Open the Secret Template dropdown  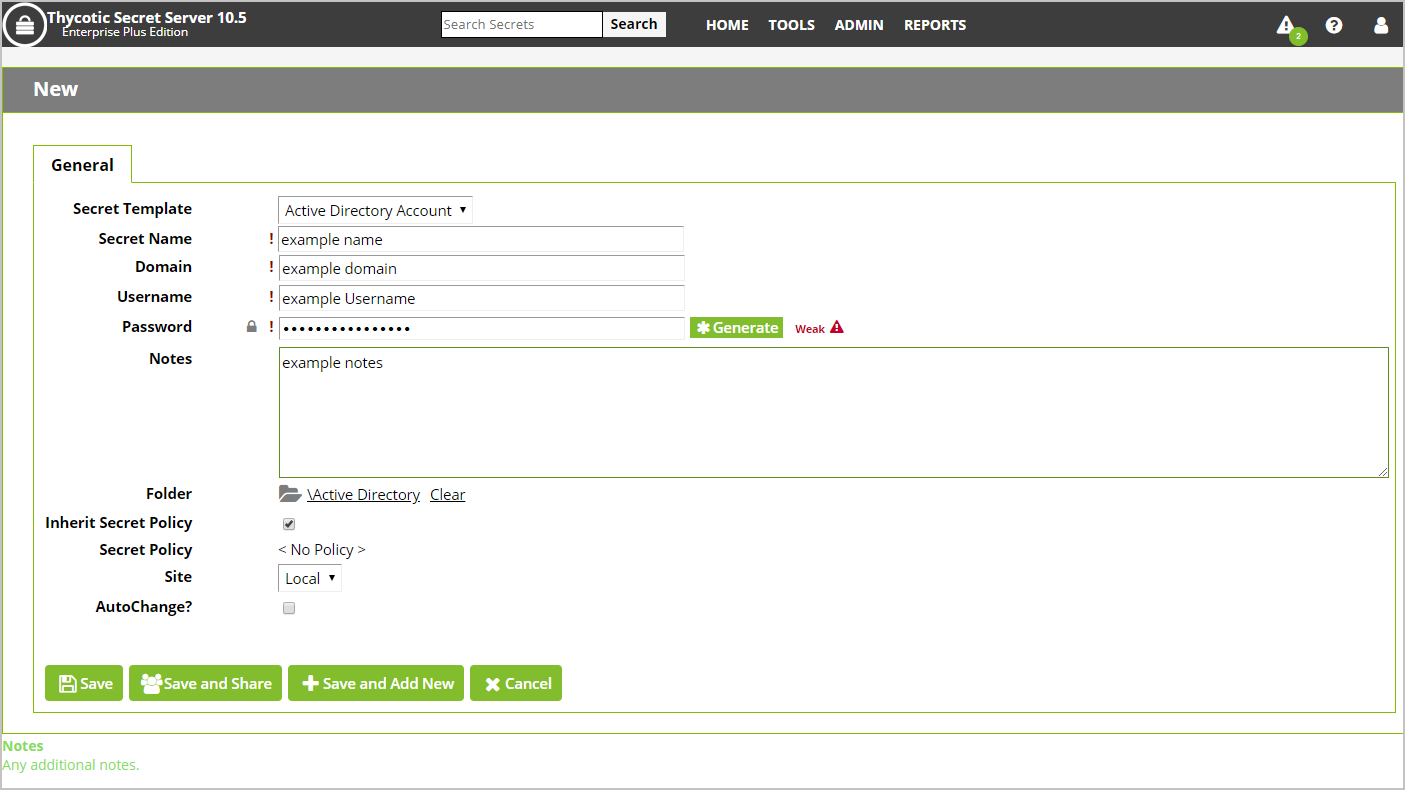coord(375,210)
